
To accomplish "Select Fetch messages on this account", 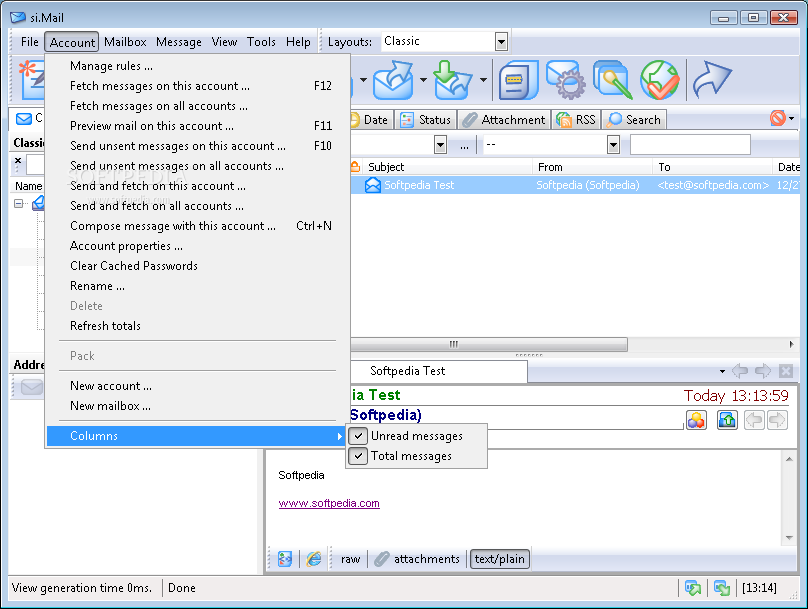I will (198, 86).
